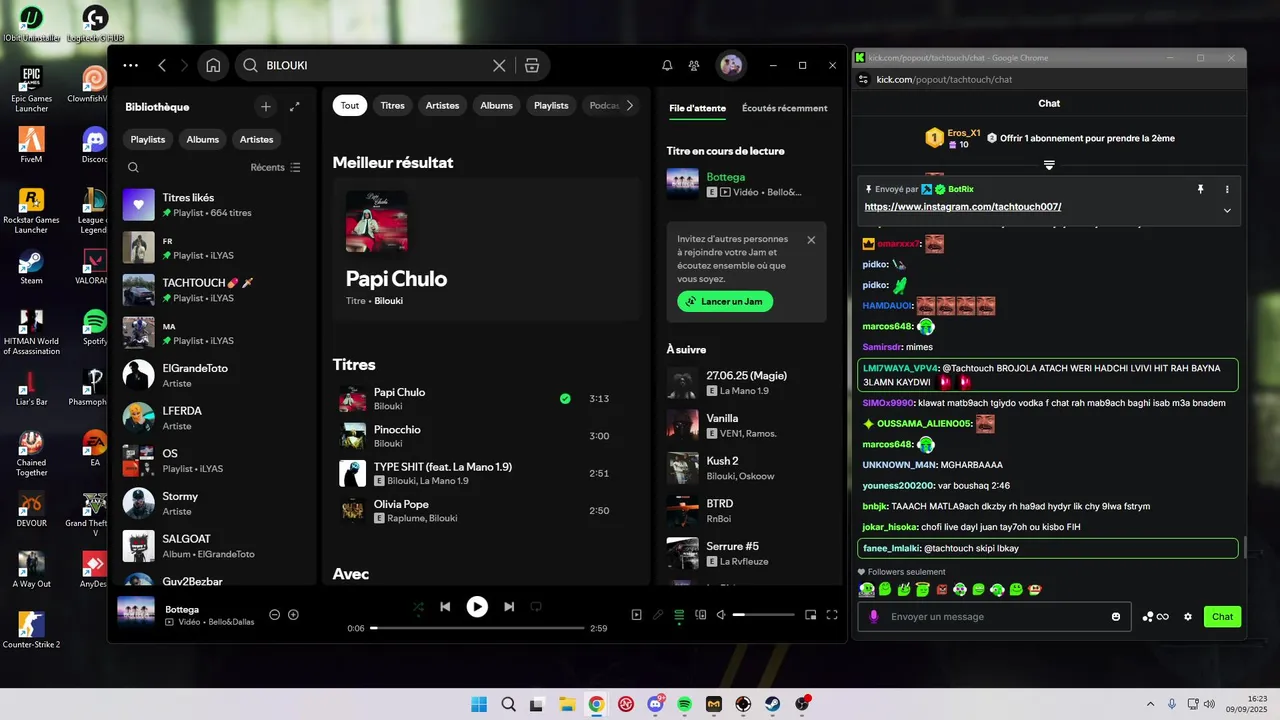Add Bottega to liked titles with plus circle
This screenshot has width=1280, height=720.
point(293,614)
